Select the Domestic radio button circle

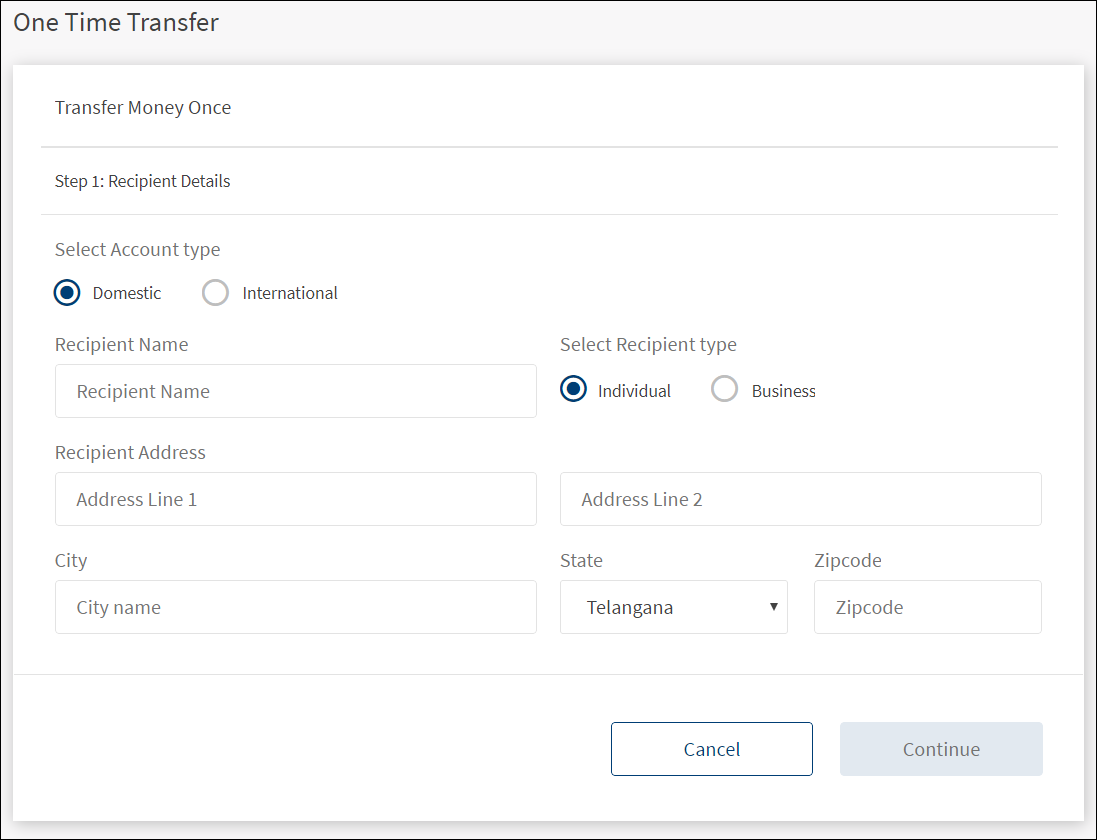(x=68, y=293)
